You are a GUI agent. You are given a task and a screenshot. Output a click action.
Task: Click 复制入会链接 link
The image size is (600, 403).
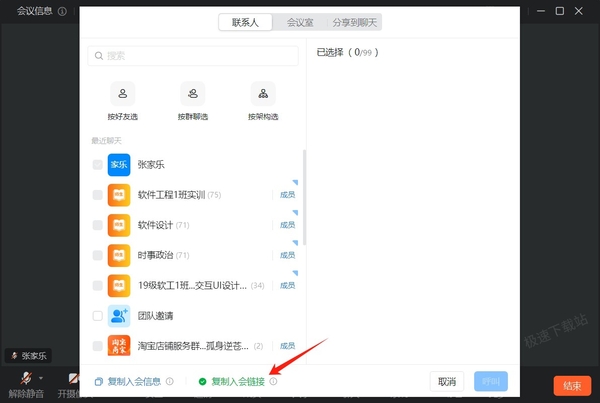(238, 382)
